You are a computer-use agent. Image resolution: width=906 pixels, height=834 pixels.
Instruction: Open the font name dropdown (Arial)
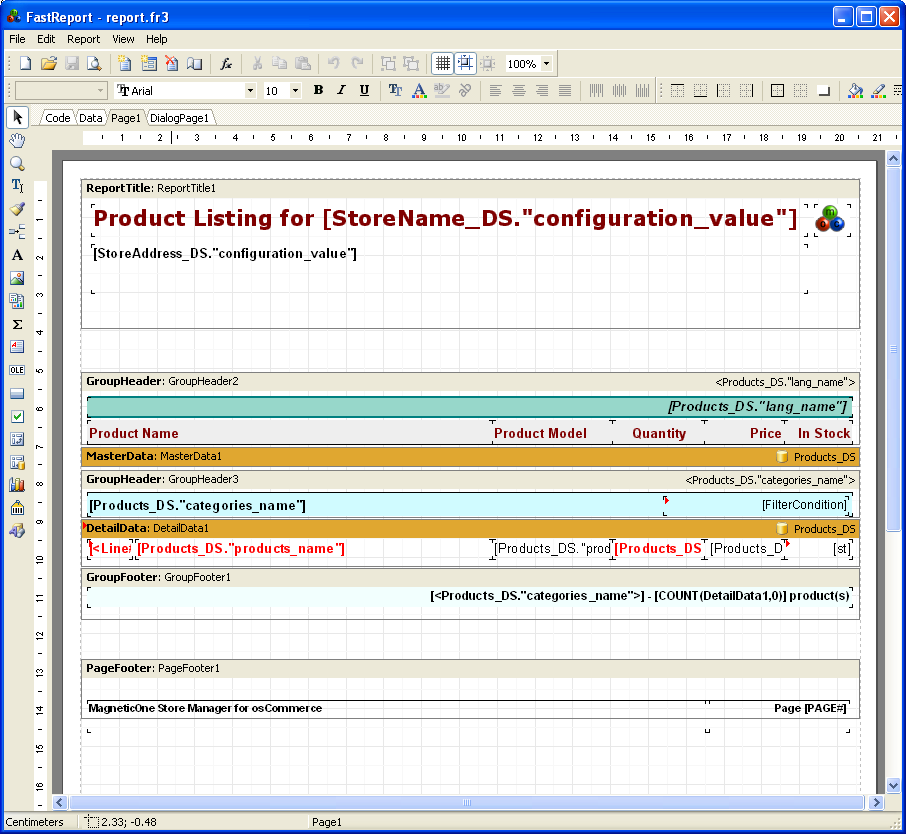(250, 91)
